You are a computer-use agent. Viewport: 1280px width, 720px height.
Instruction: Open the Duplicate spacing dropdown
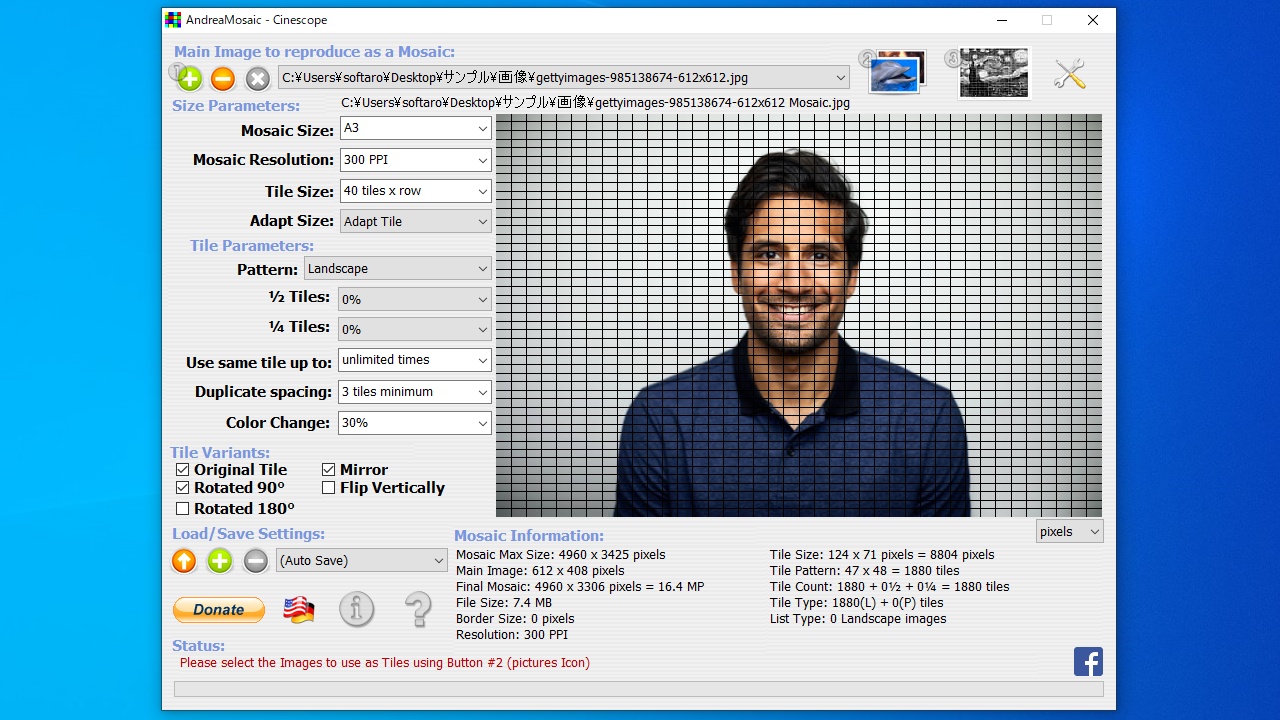(415, 392)
